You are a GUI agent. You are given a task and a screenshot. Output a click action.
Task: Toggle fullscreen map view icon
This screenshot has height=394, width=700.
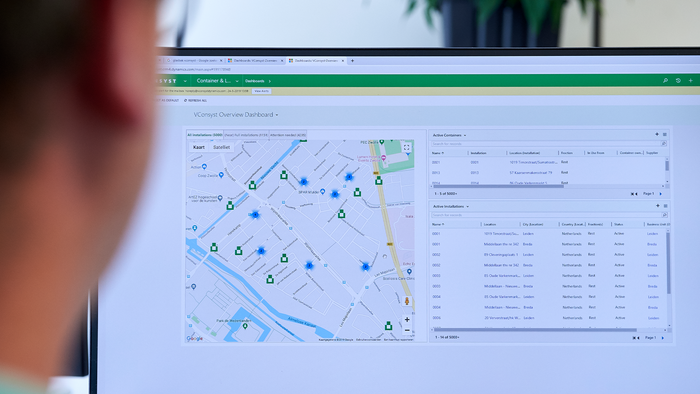406,147
